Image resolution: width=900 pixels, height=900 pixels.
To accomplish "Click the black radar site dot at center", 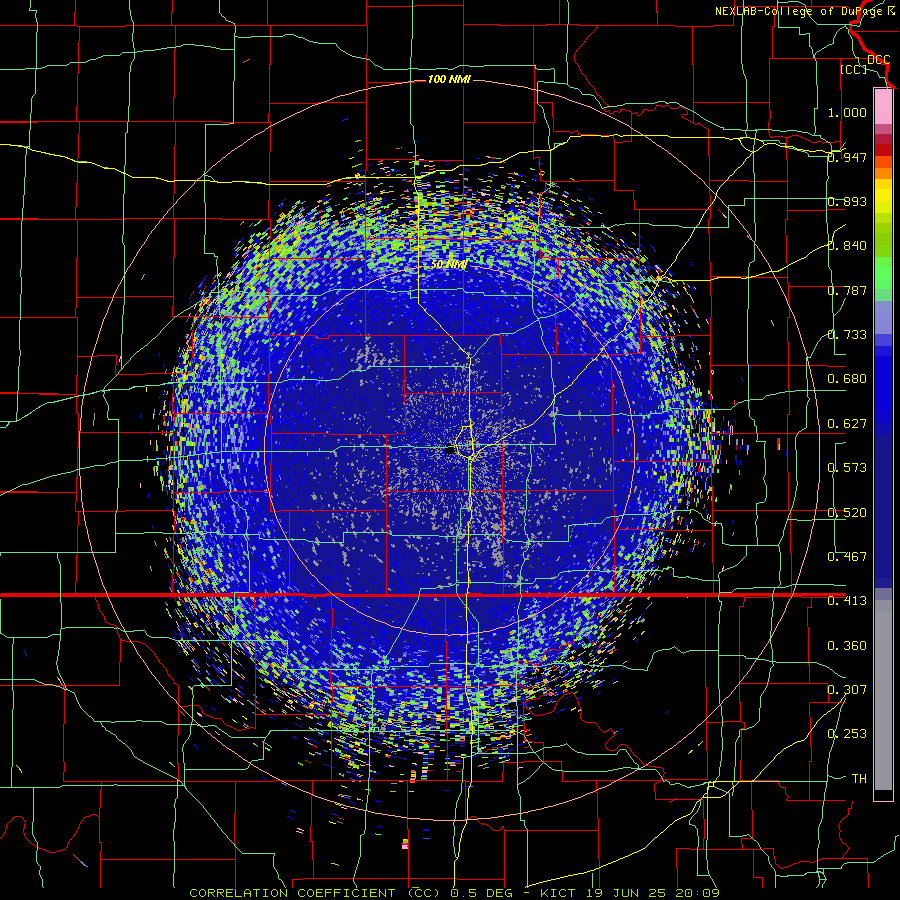I will point(451,450).
